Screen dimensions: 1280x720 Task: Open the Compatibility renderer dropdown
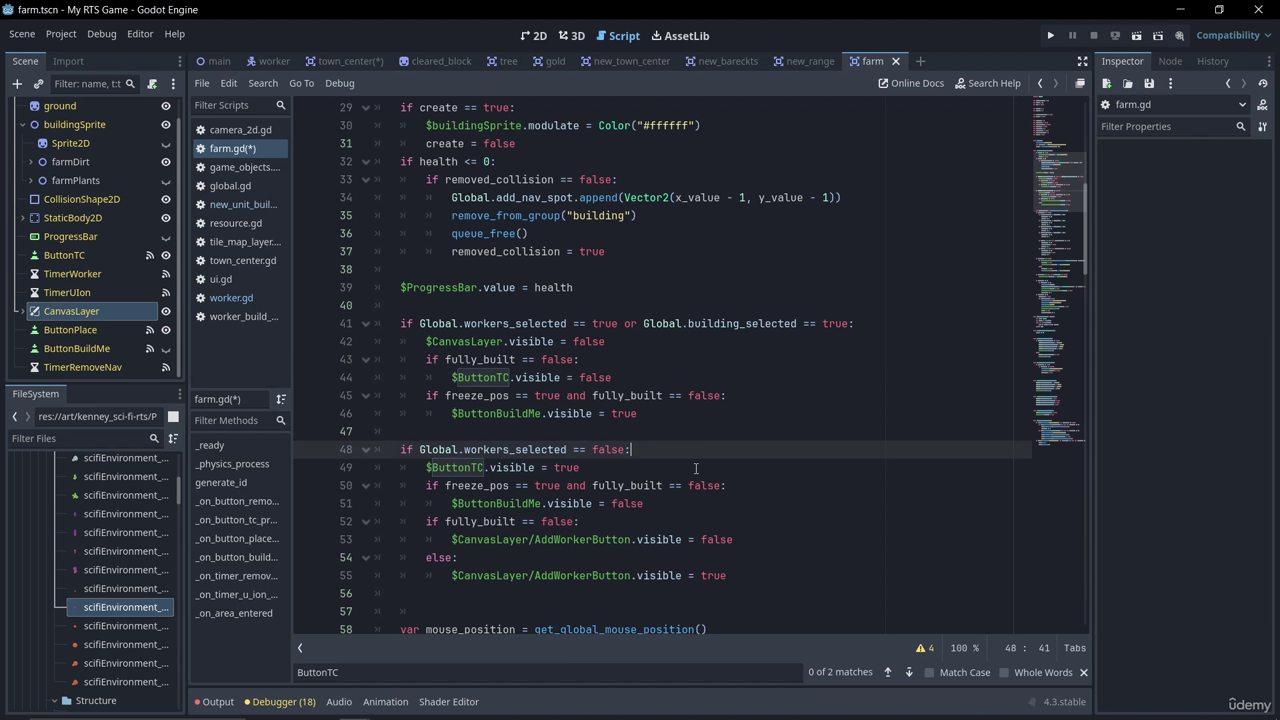(1234, 36)
